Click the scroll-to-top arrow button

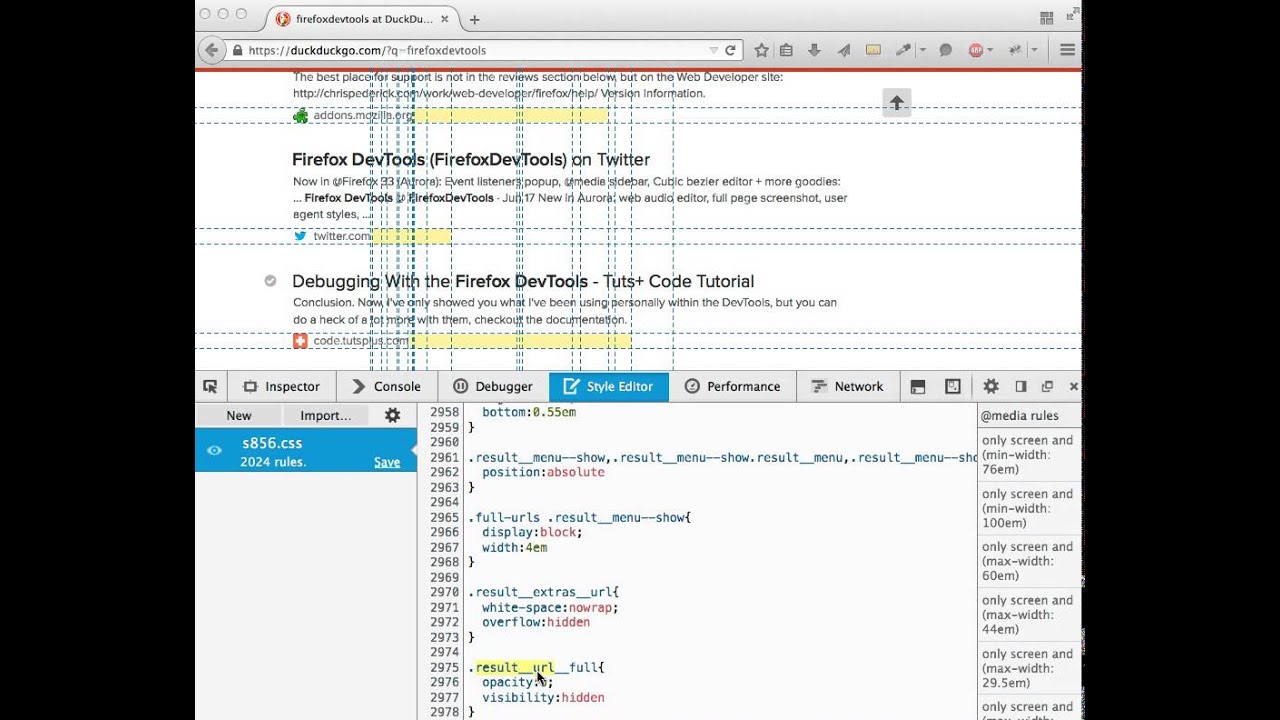pyautogui.click(x=897, y=102)
